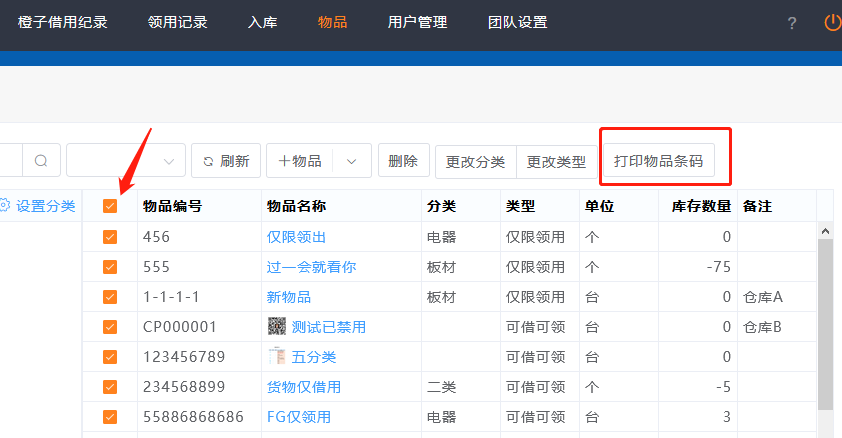The height and width of the screenshot is (438, 842).
Task: Click the search magnifier icon
Action: click(x=41, y=161)
